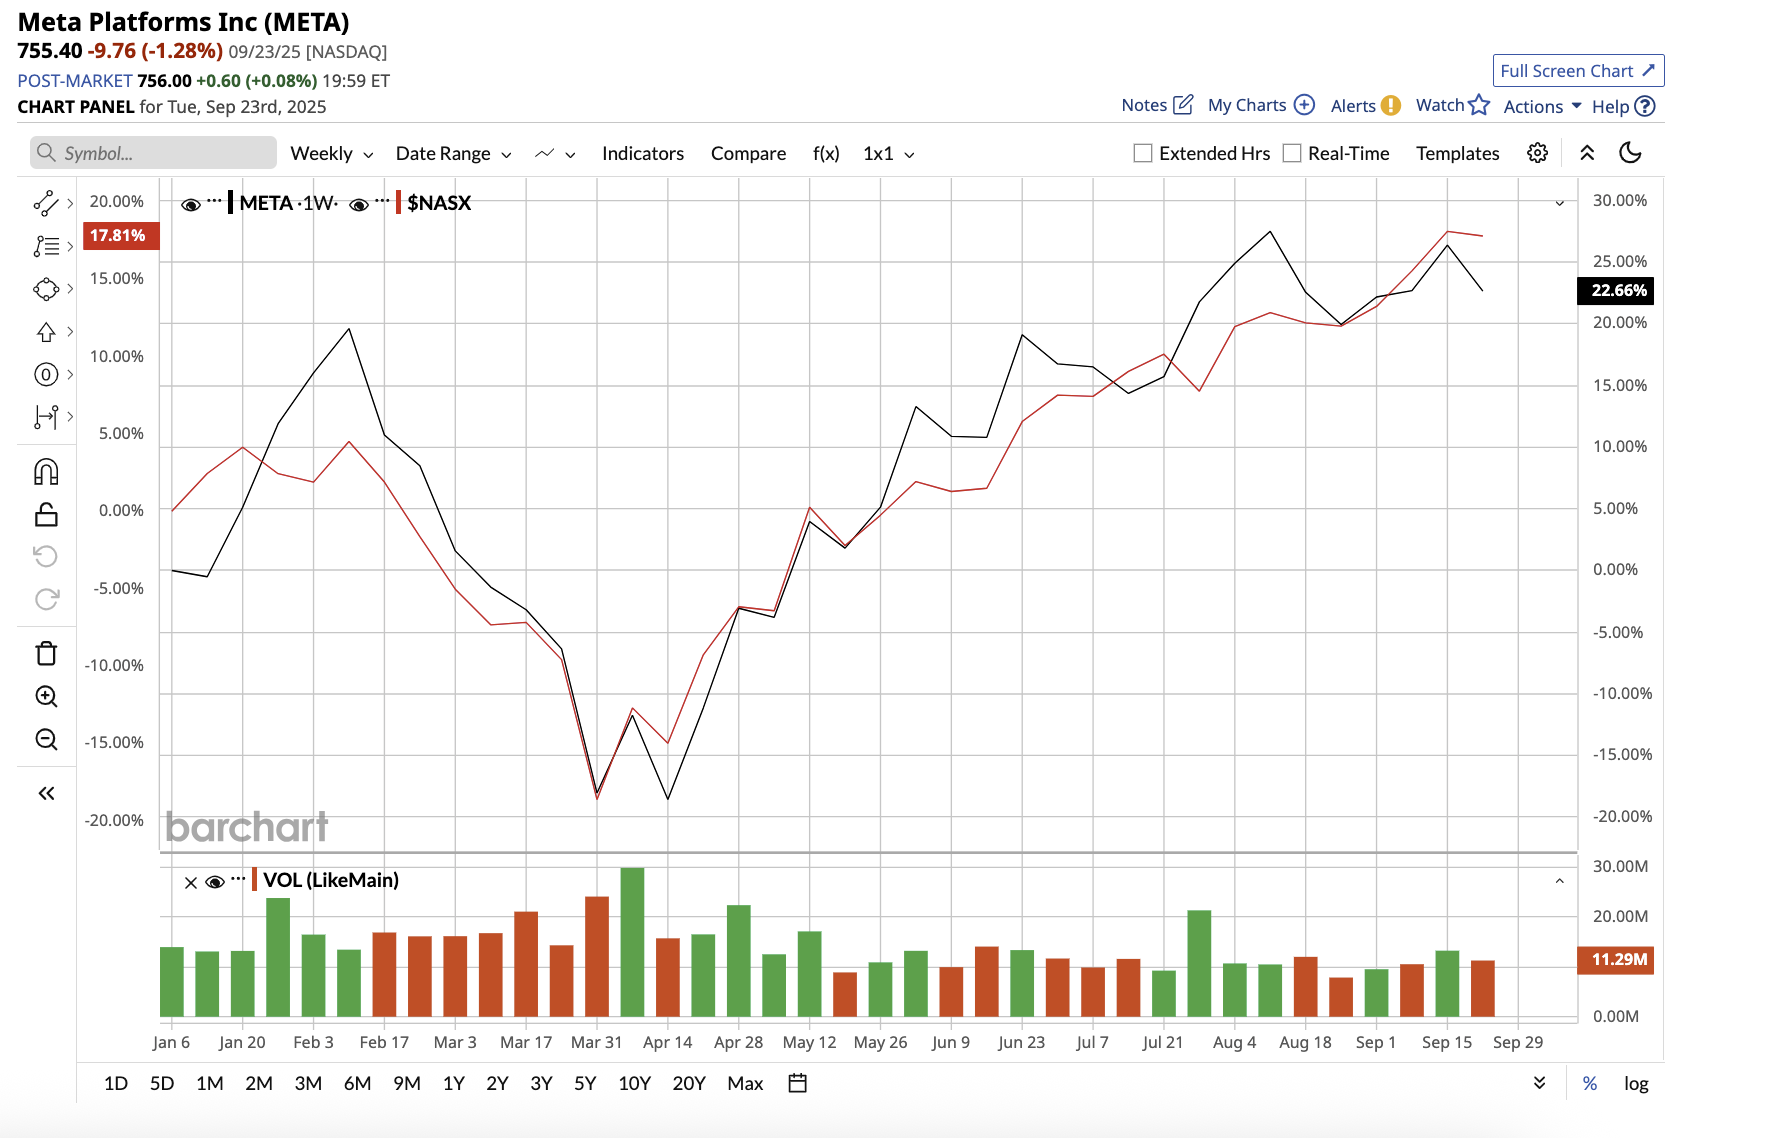The width and height of the screenshot is (1786, 1138).
Task: Open the chart type line dropdown
Action: 555,153
